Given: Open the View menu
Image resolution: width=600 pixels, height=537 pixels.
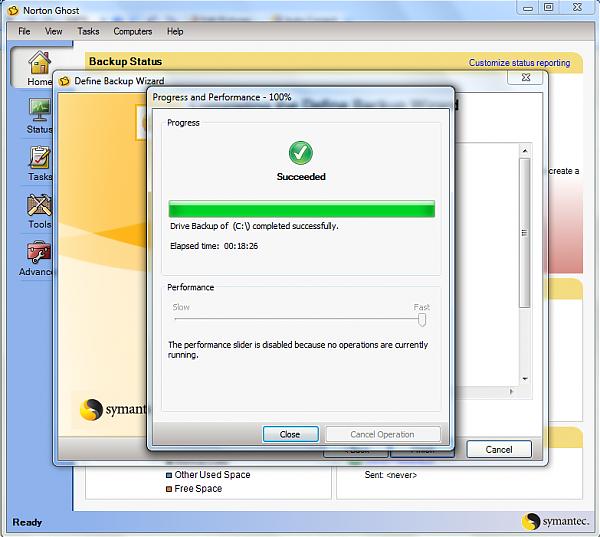Looking at the screenshot, I should pyautogui.click(x=53, y=31).
